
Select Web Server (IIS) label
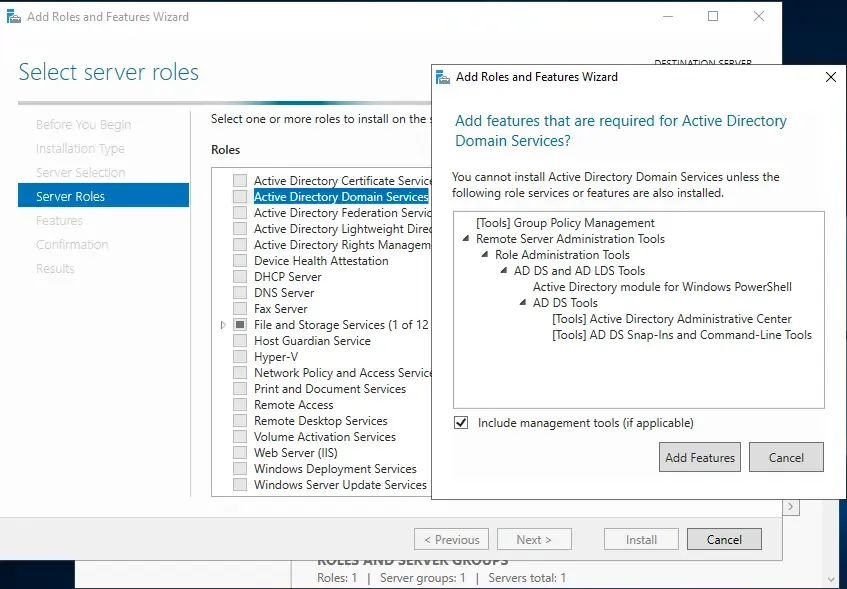click(296, 453)
